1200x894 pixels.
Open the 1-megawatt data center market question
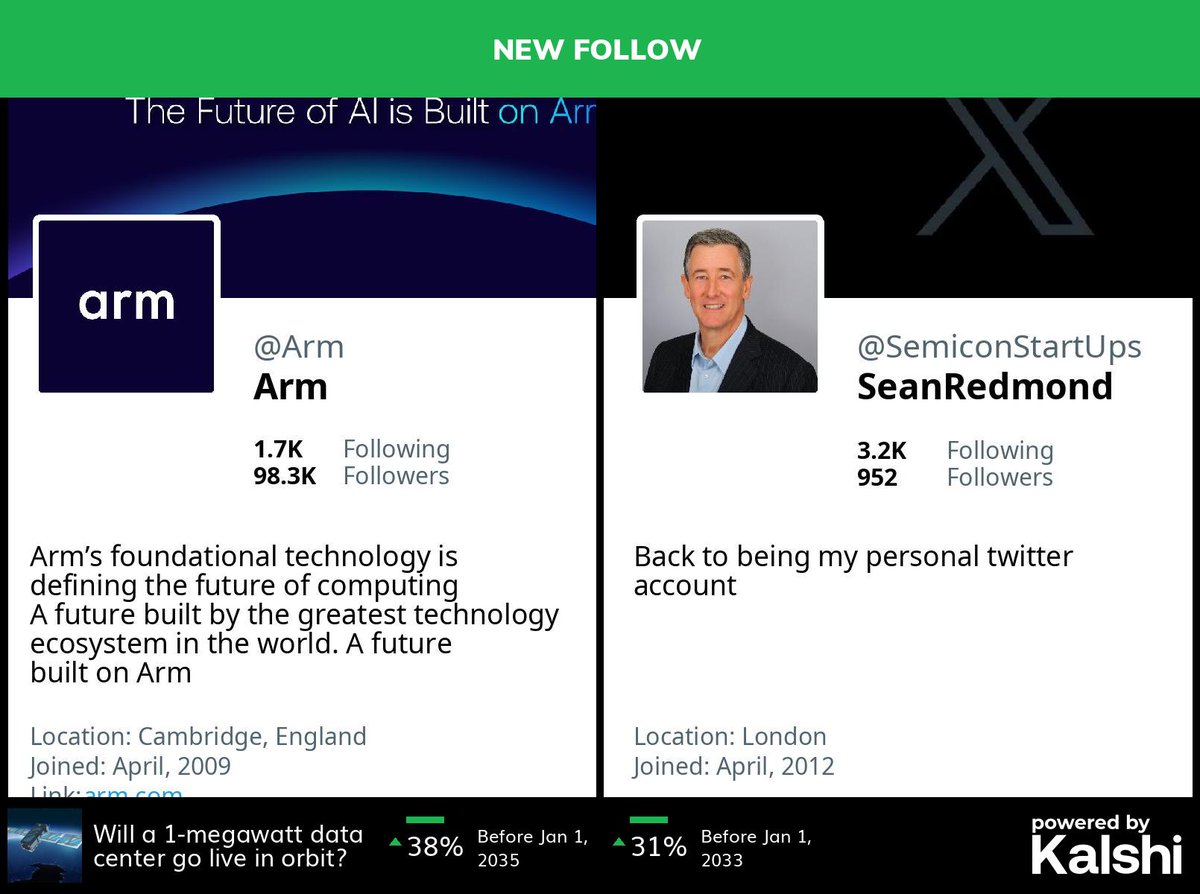coord(228,847)
